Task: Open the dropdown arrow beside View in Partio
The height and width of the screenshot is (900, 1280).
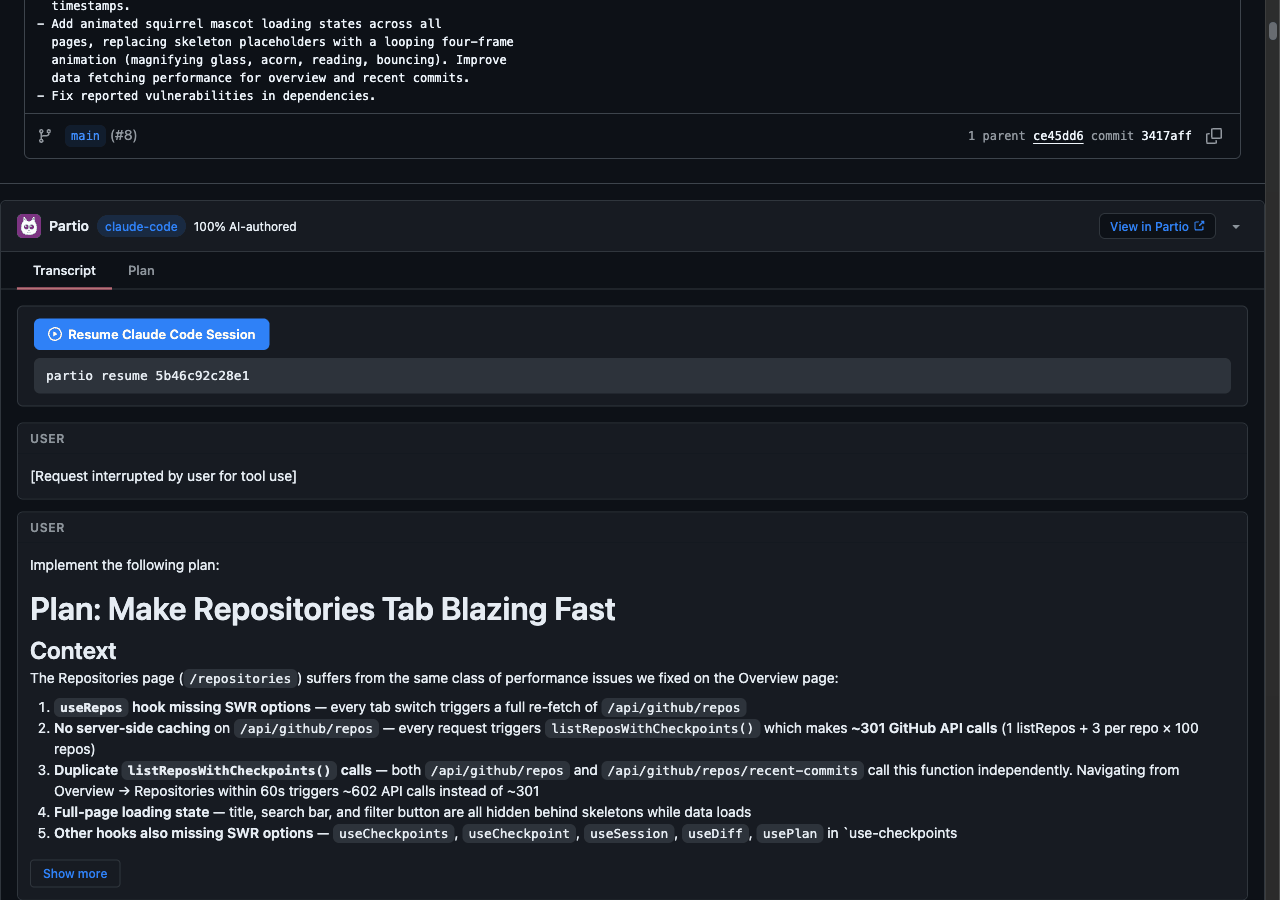Action: [x=1236, y=226]
